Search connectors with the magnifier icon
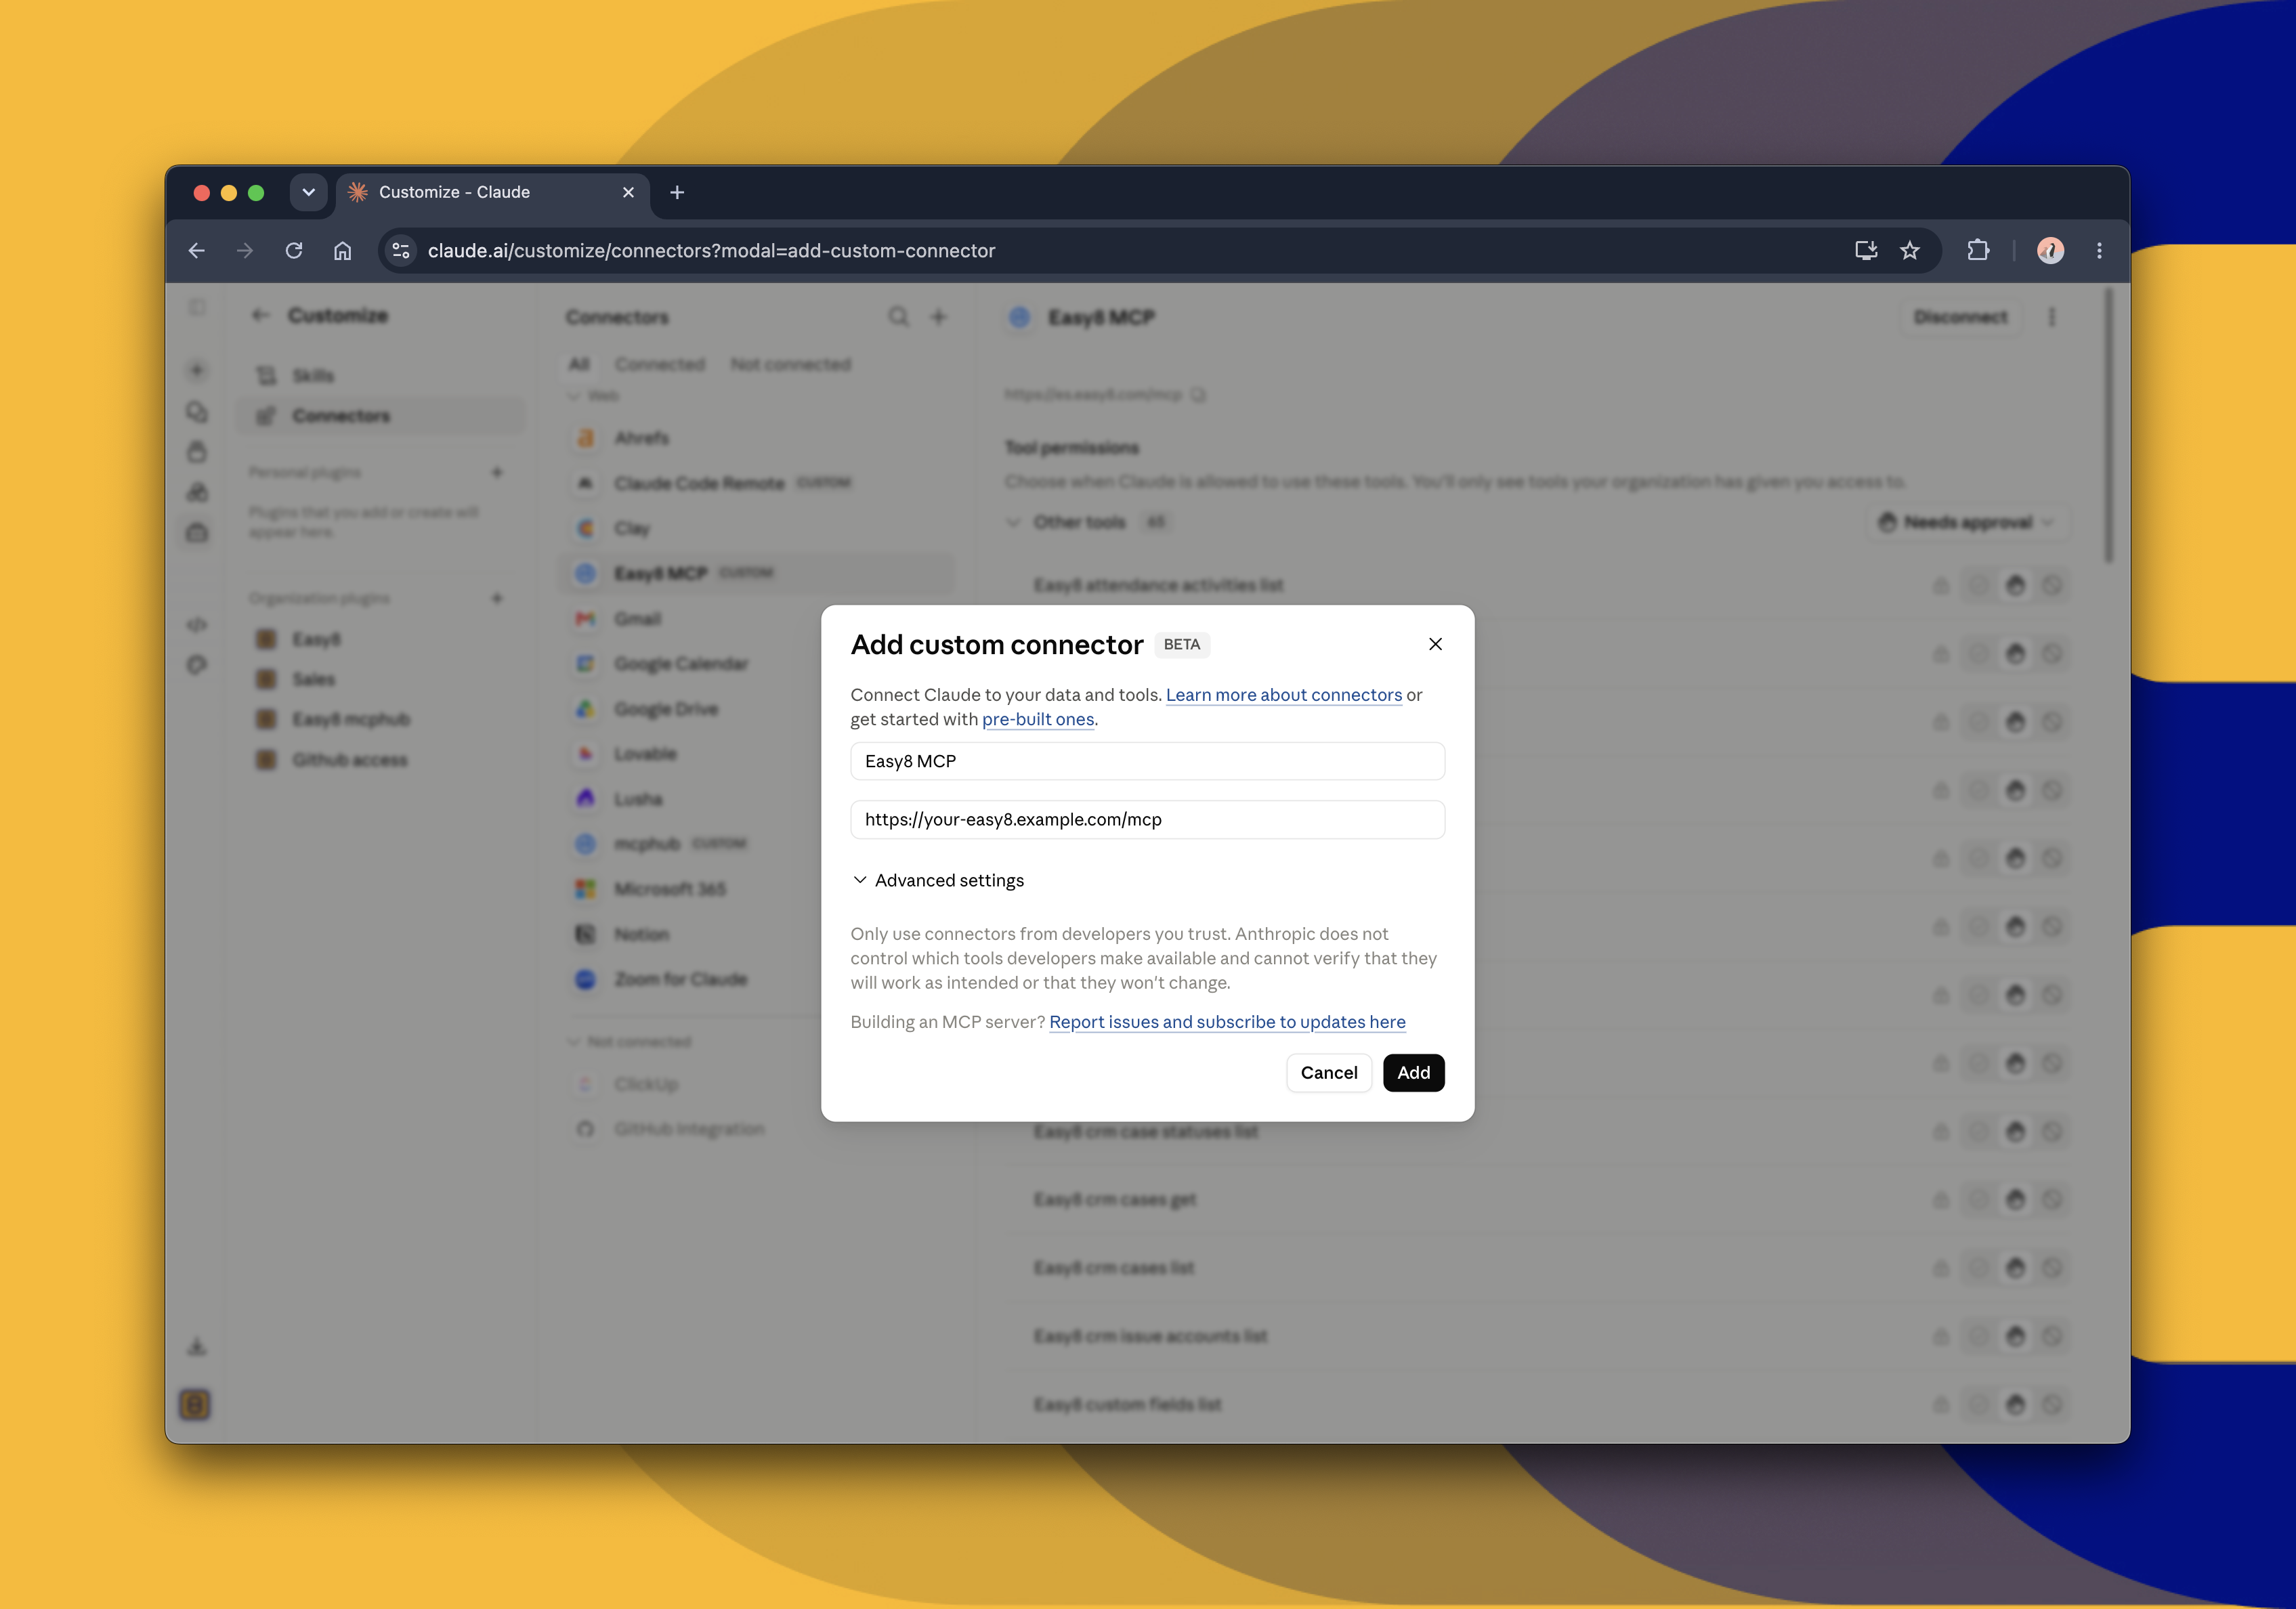 pos(899,317)
